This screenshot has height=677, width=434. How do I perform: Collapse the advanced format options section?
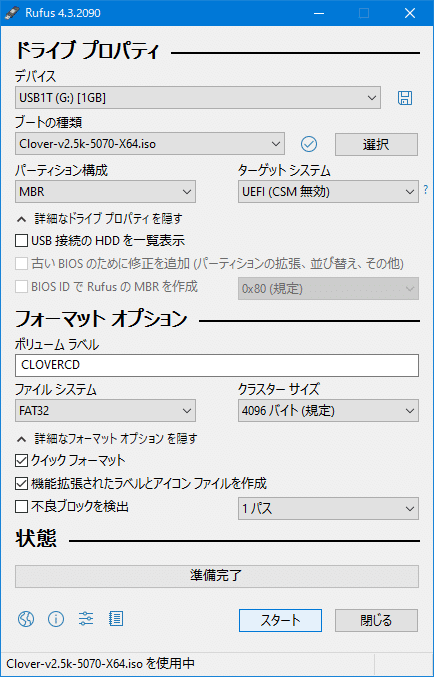[x=107, y=439]
